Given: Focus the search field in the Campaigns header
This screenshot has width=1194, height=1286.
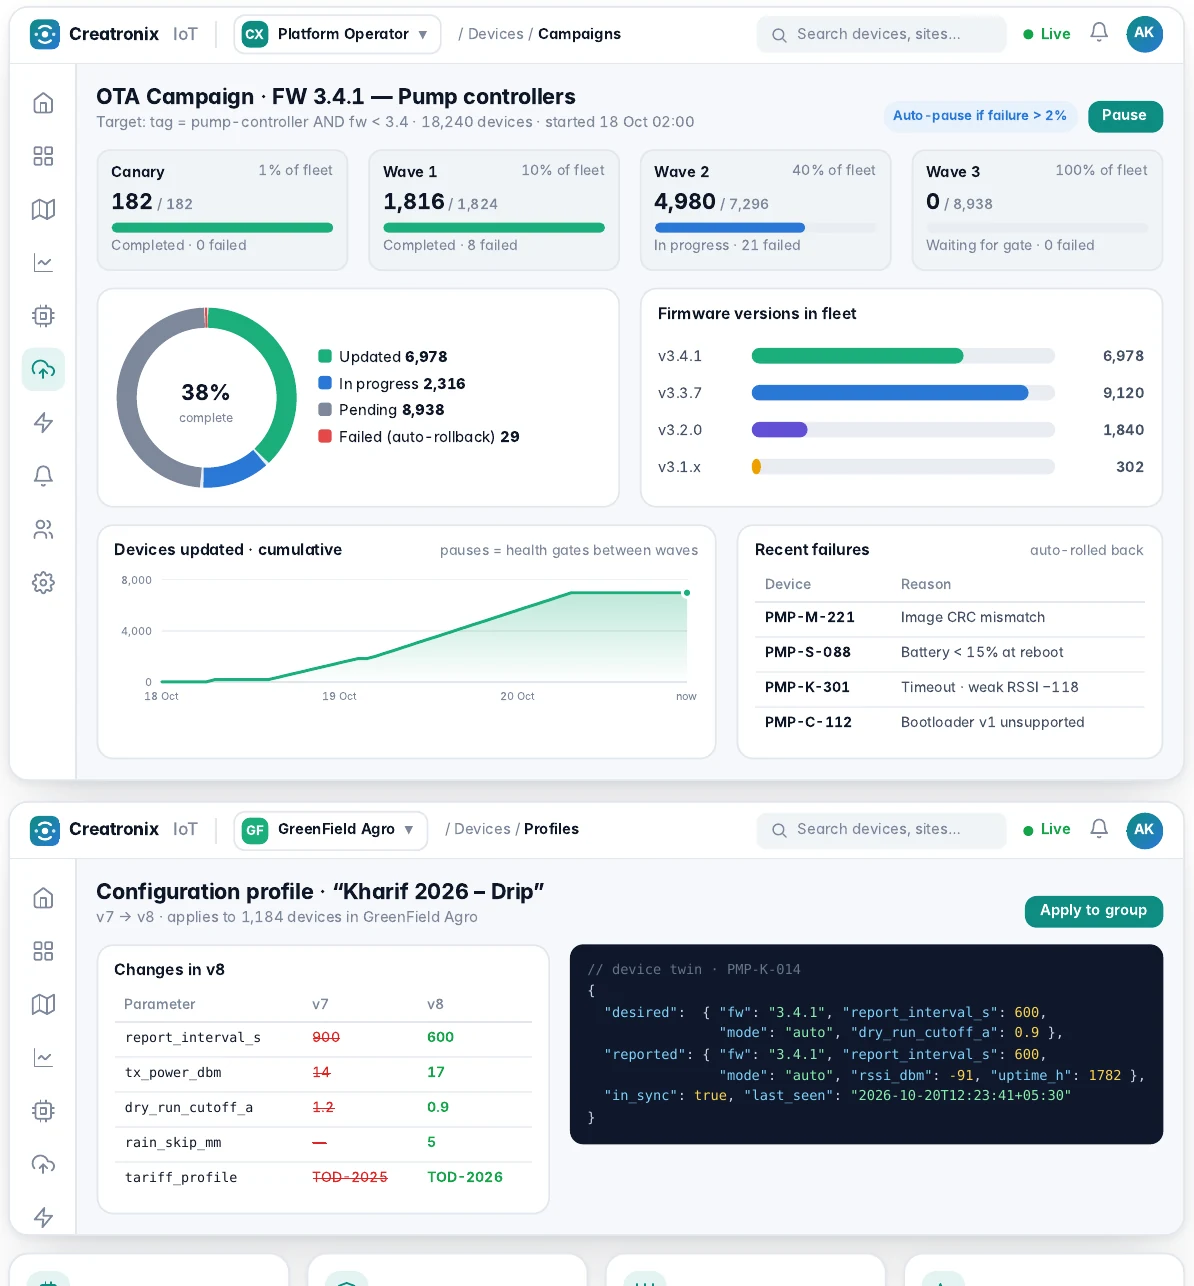Looking at the screenshot, I should click(881, 34).
